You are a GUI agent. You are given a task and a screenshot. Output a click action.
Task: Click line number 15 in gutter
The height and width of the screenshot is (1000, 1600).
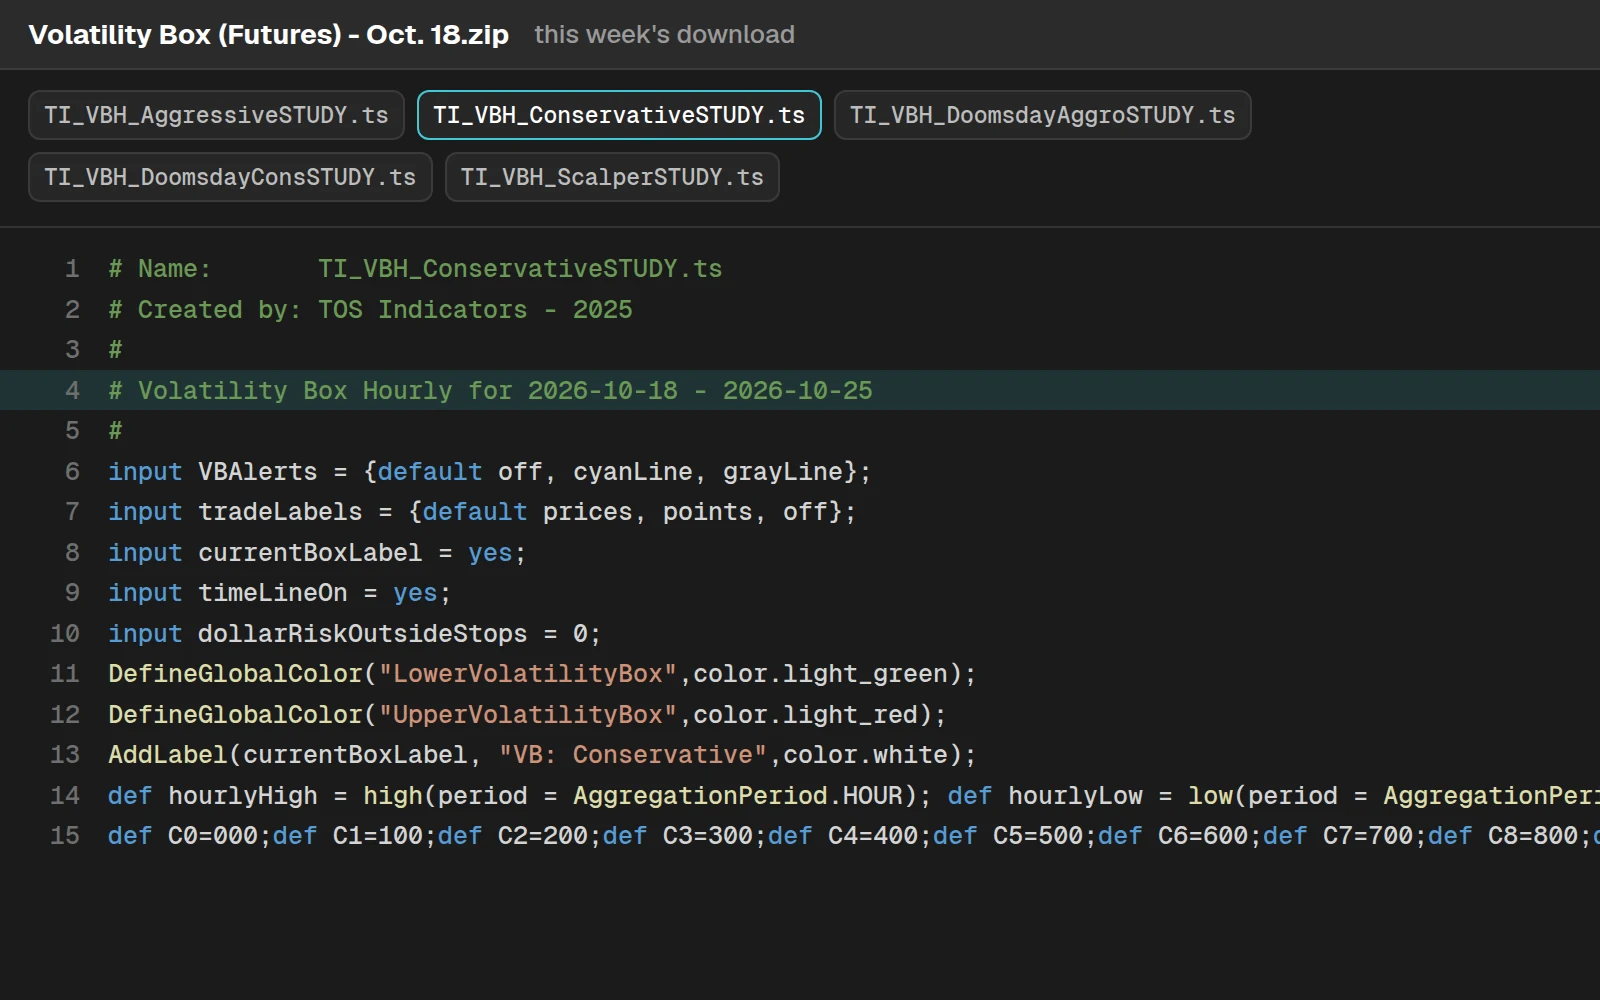(65, 836)
